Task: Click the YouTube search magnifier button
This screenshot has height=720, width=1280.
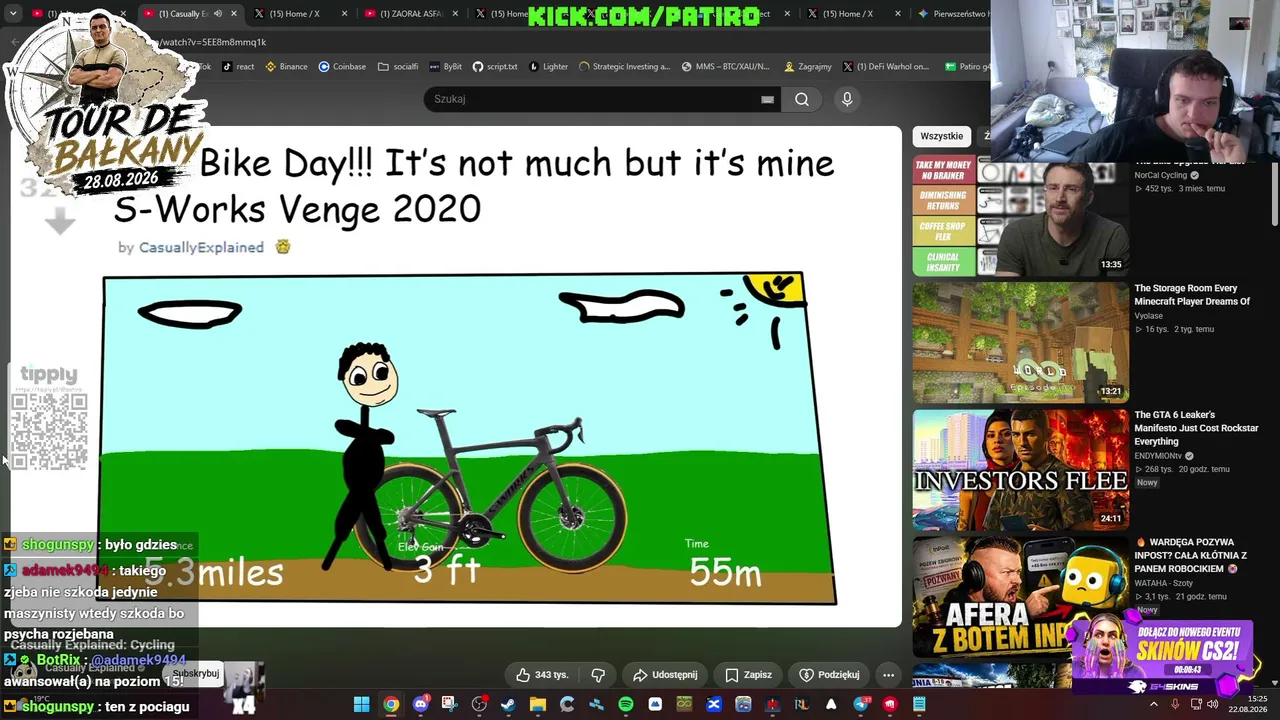Action: pos(802,99)
